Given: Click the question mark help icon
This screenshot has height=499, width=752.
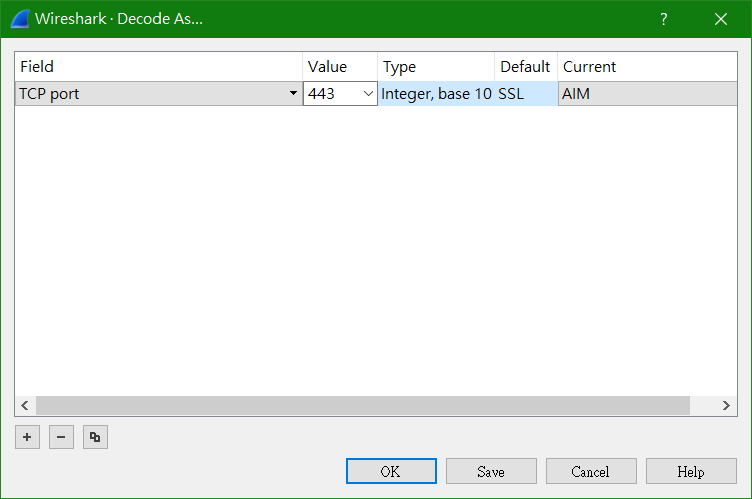Looking at the screenshot, I should (x=664, y=19).
